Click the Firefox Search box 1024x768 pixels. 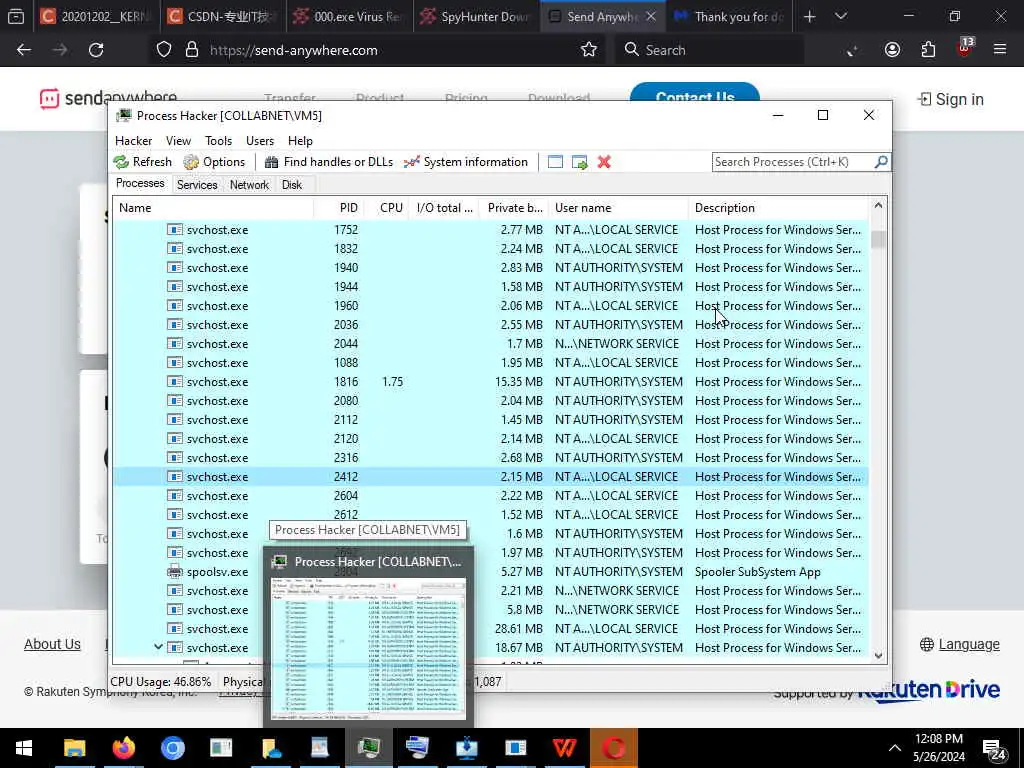click(x=709, y=50)
